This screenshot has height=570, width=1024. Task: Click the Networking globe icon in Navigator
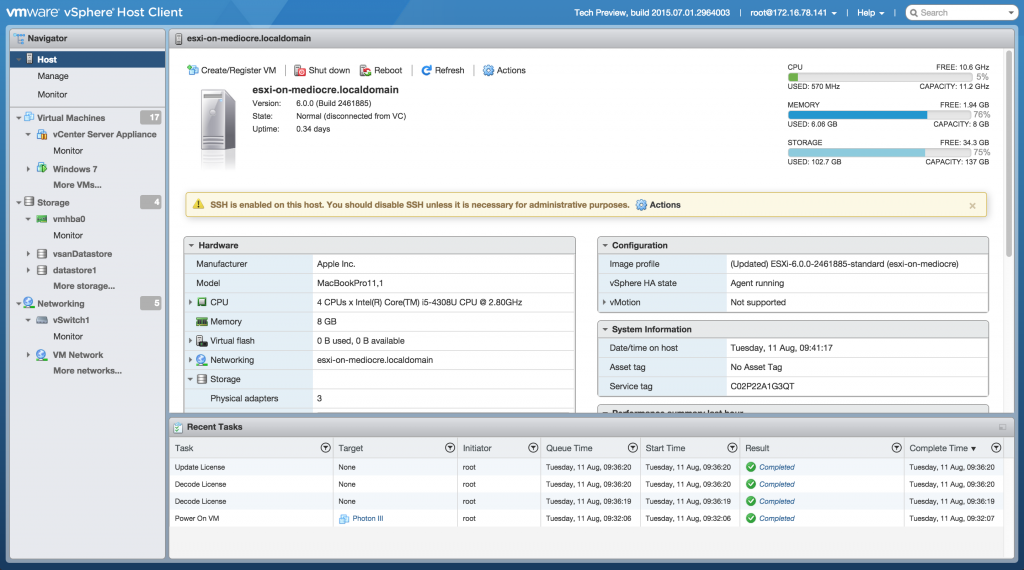tap(29, 303)
